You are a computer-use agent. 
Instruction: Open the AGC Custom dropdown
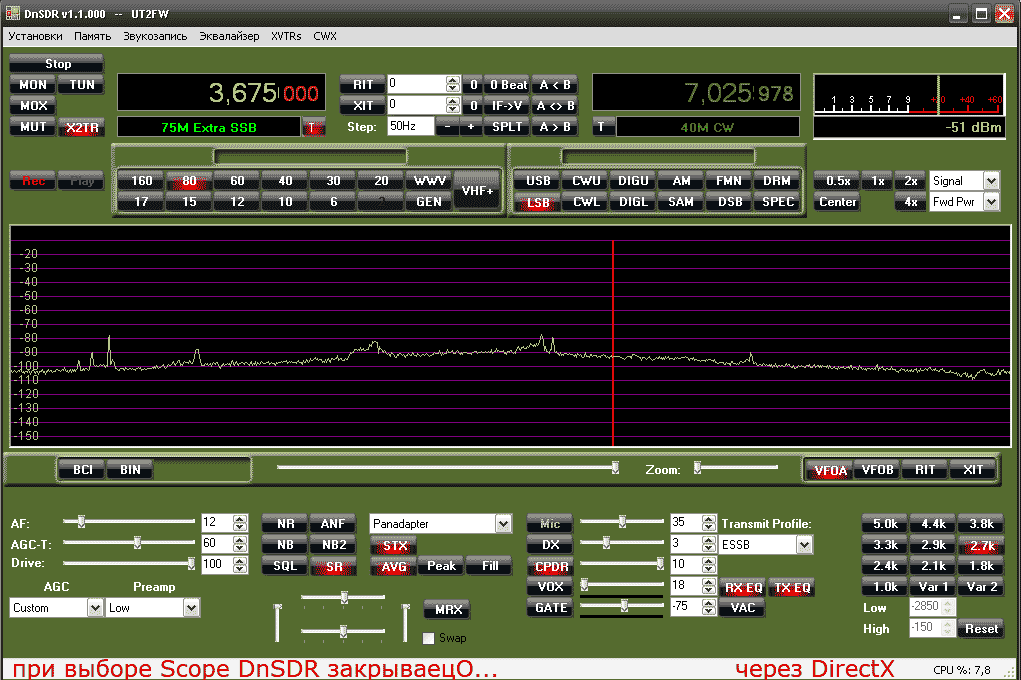pyautogui.click(x=95, y=608)
